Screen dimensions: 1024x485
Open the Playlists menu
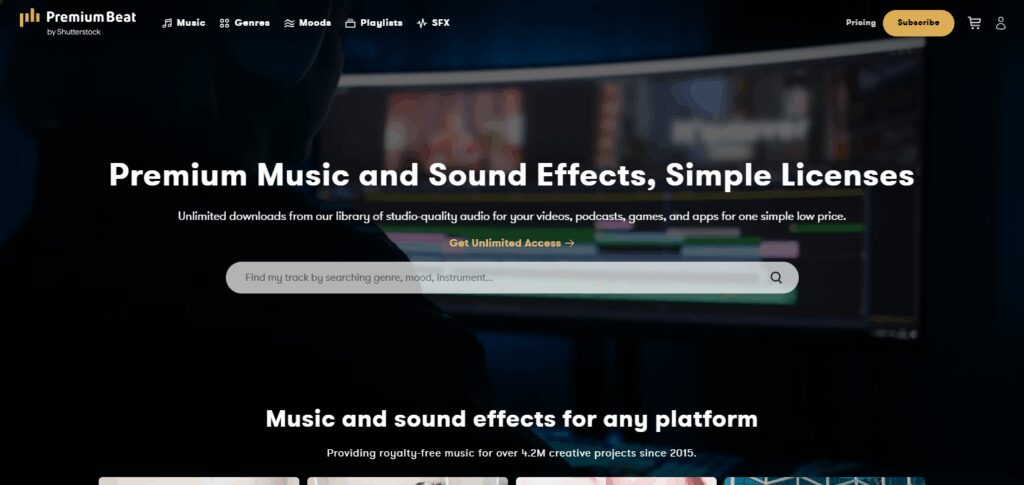click(x=374, y=23)
